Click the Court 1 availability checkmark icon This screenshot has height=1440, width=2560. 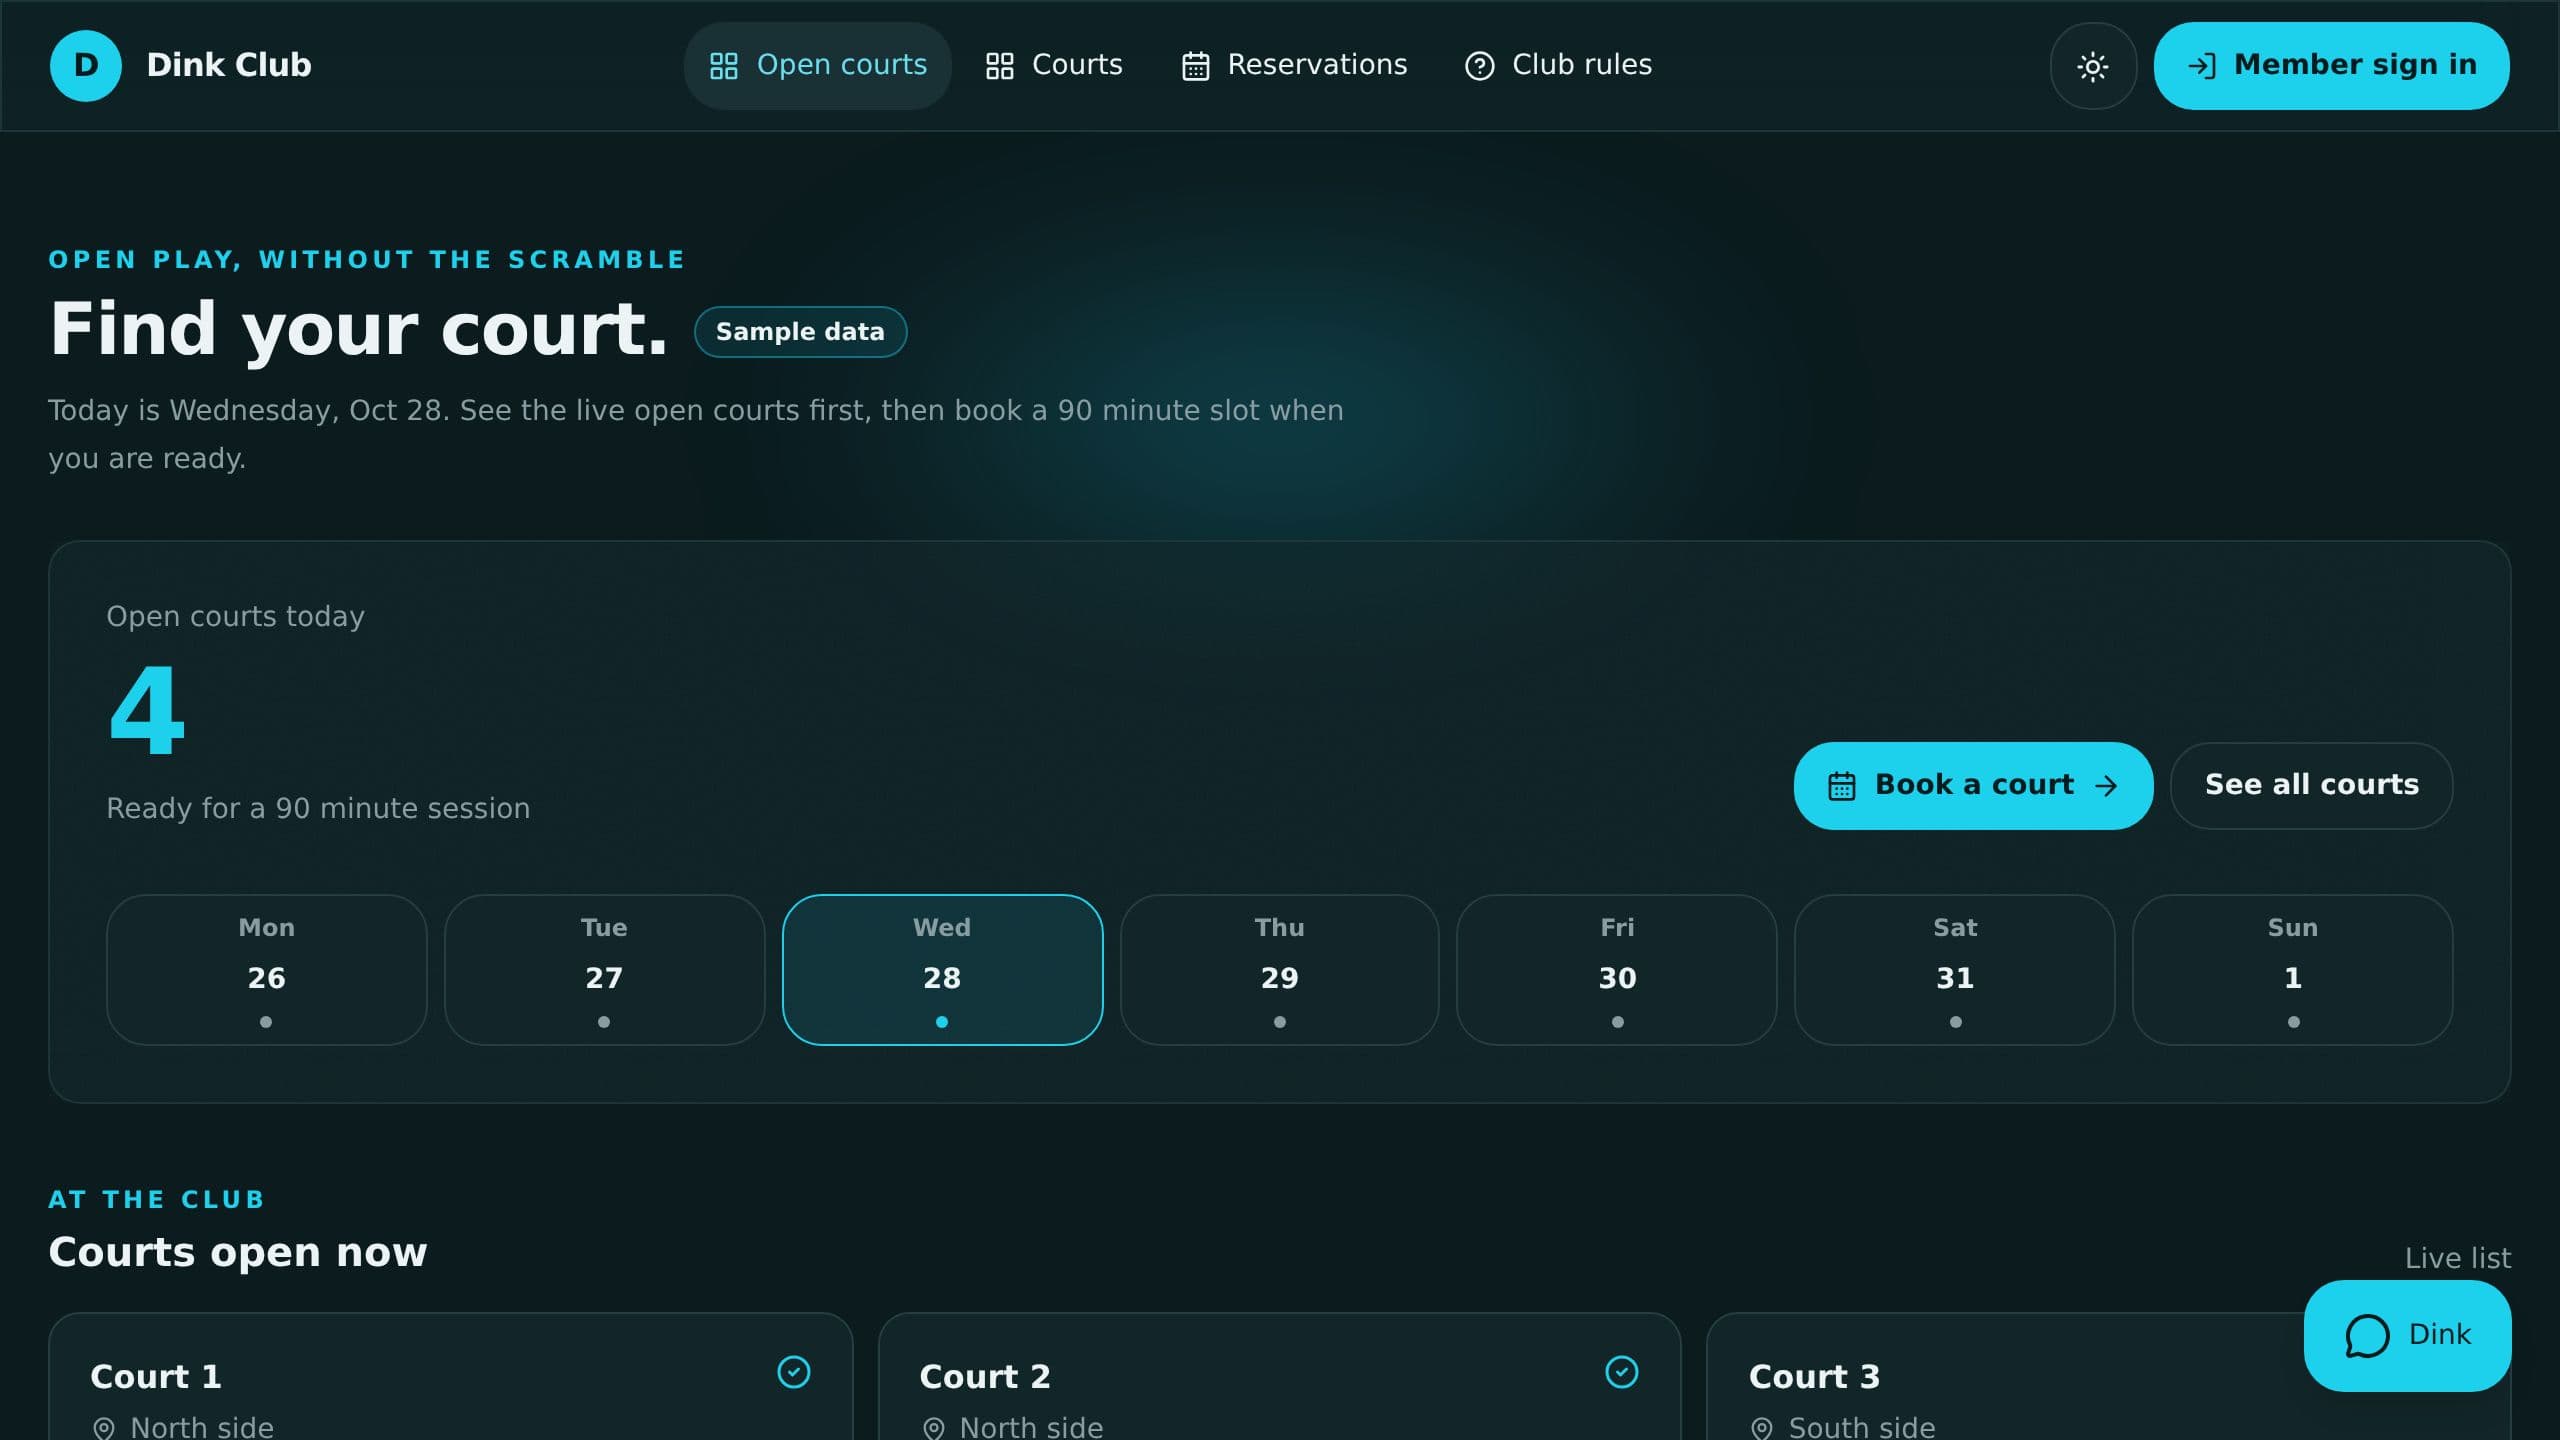[794, 1372]
